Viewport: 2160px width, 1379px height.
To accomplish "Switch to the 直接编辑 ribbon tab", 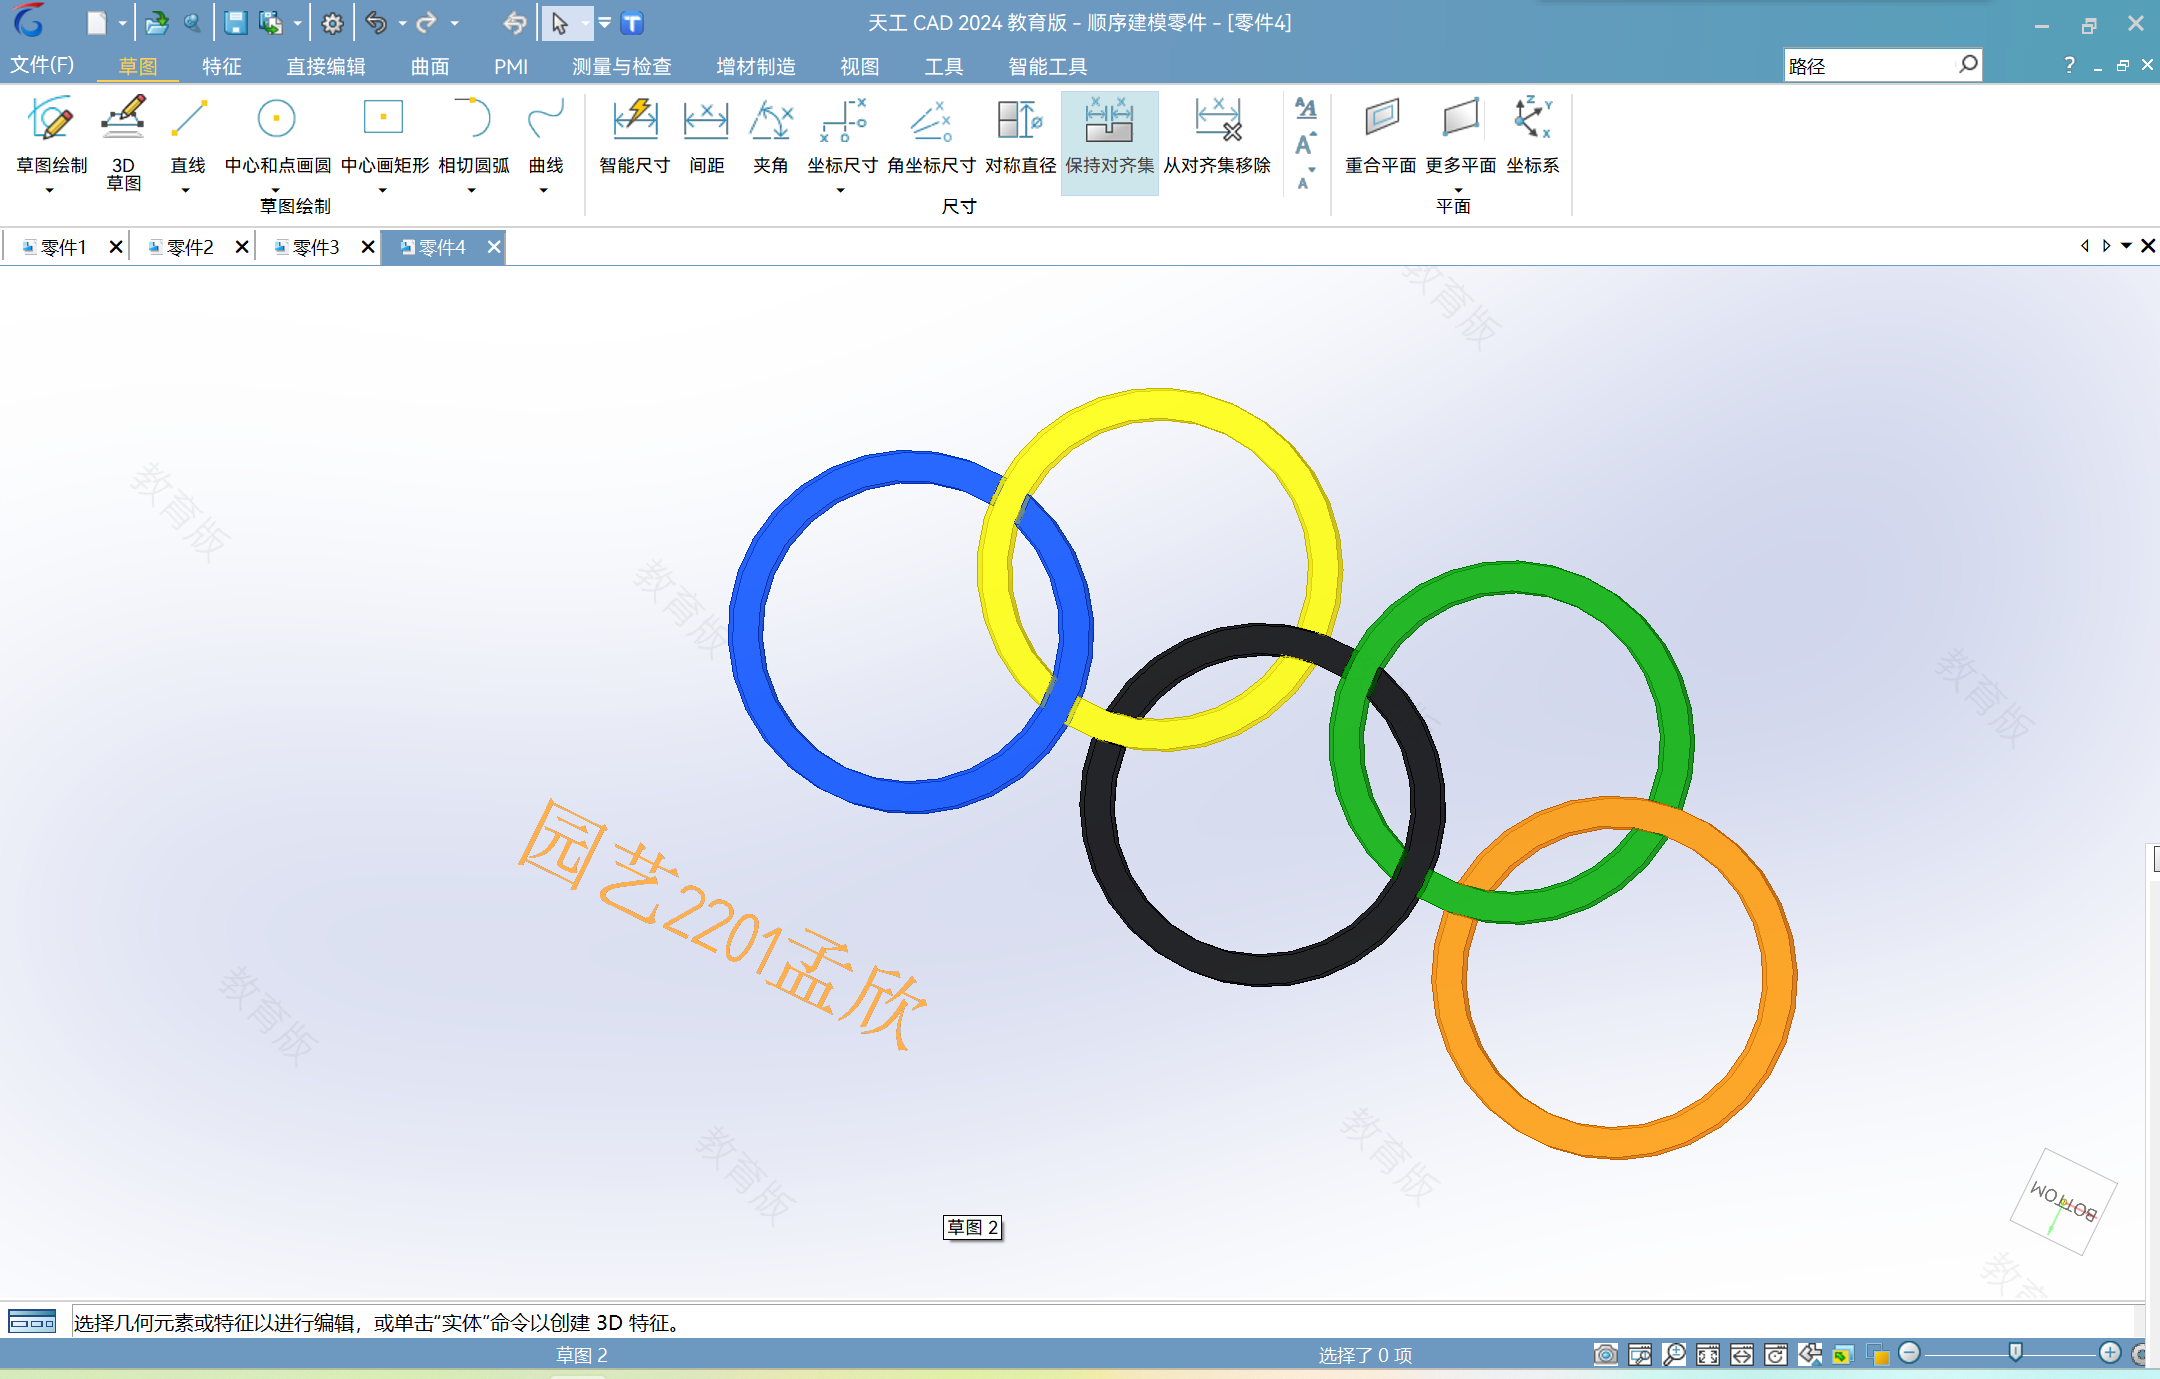I will point(326,66).
